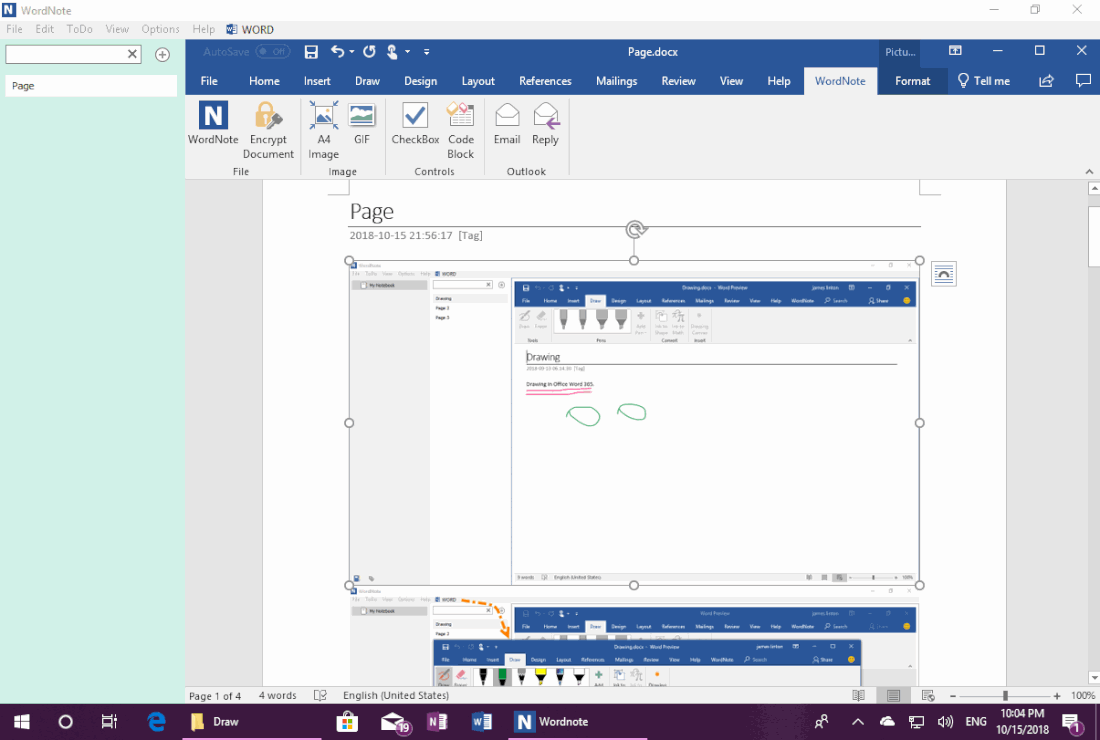1100x740 pixels.
Task: Click the zoom in plus button
Action: 1057,696
